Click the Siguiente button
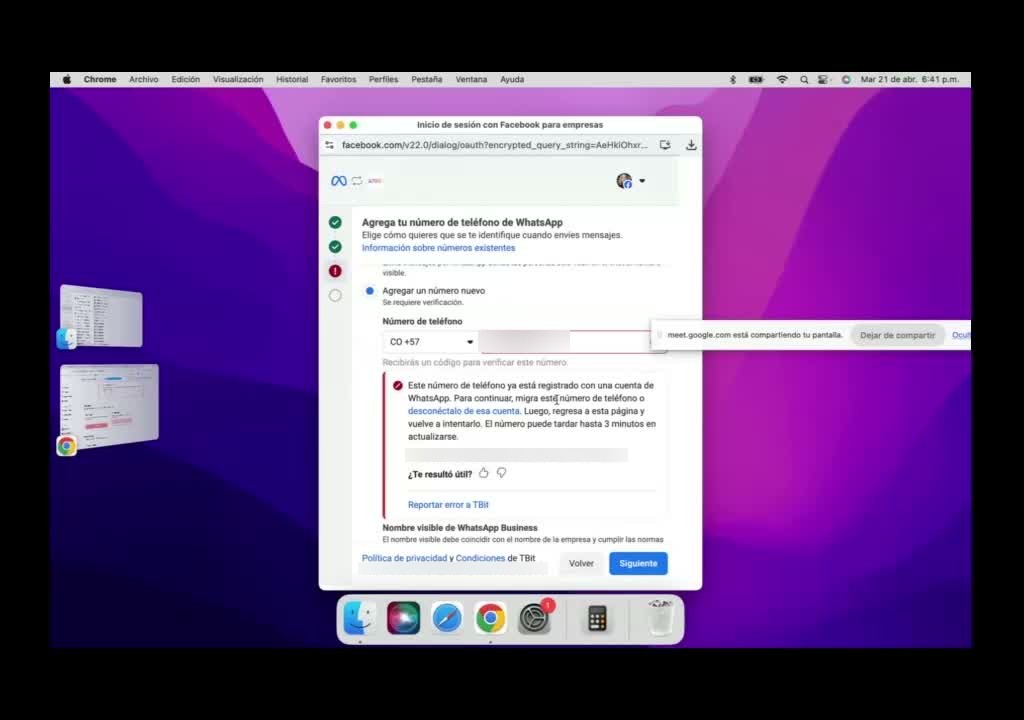The height and width of the screenshot is (720, 1024). coord(638,564)
